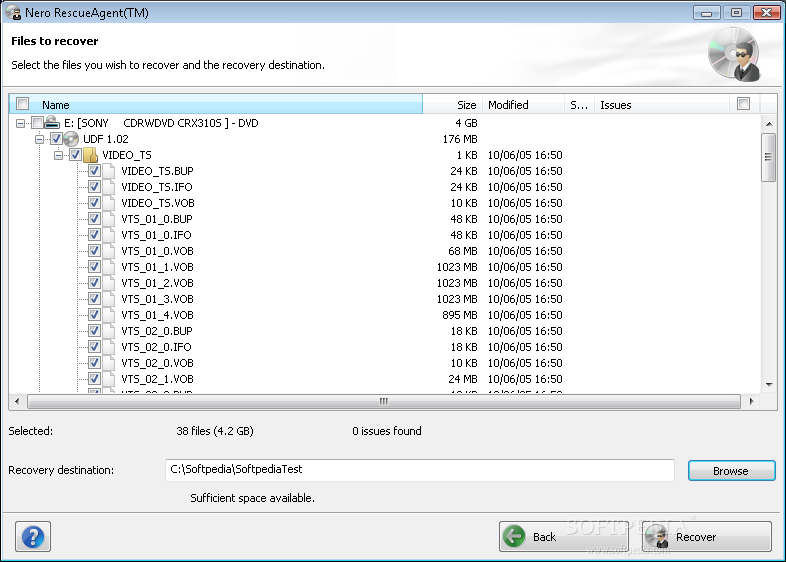
Task: Click the file icon of VTS_01_0.IFO
Action: point(109,235)
